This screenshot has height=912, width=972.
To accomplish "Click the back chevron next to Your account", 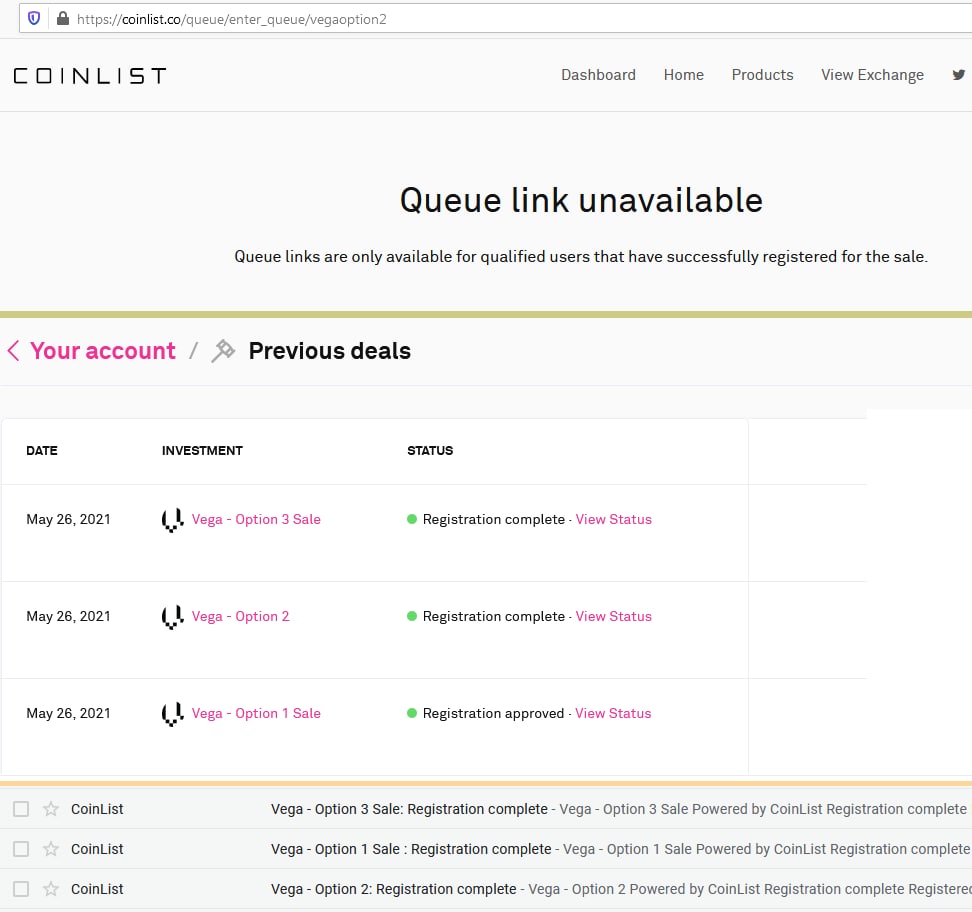I will tap(14, 351).
